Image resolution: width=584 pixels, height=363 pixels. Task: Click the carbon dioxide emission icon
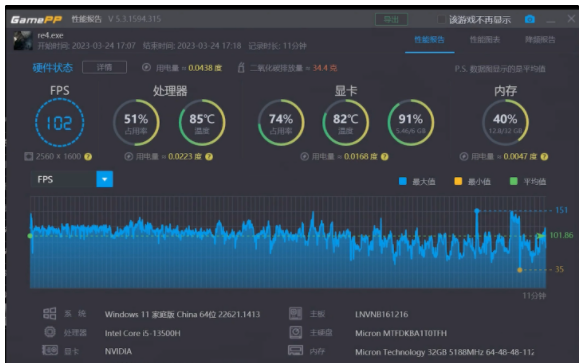(241, 68)
